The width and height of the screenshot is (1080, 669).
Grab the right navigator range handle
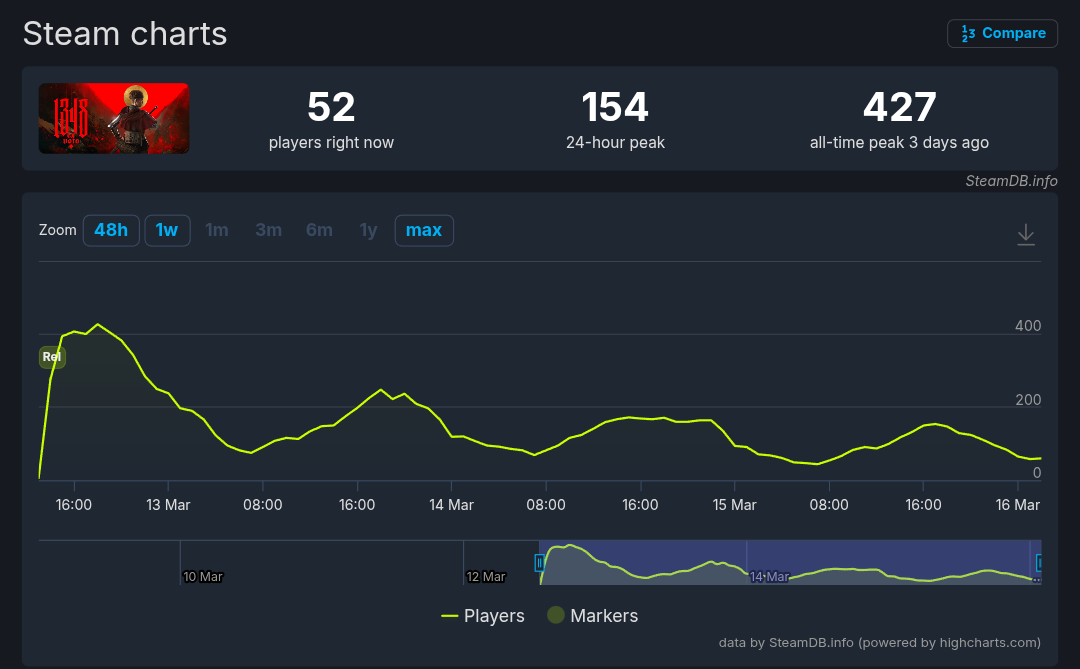[x=1038, y=563]
